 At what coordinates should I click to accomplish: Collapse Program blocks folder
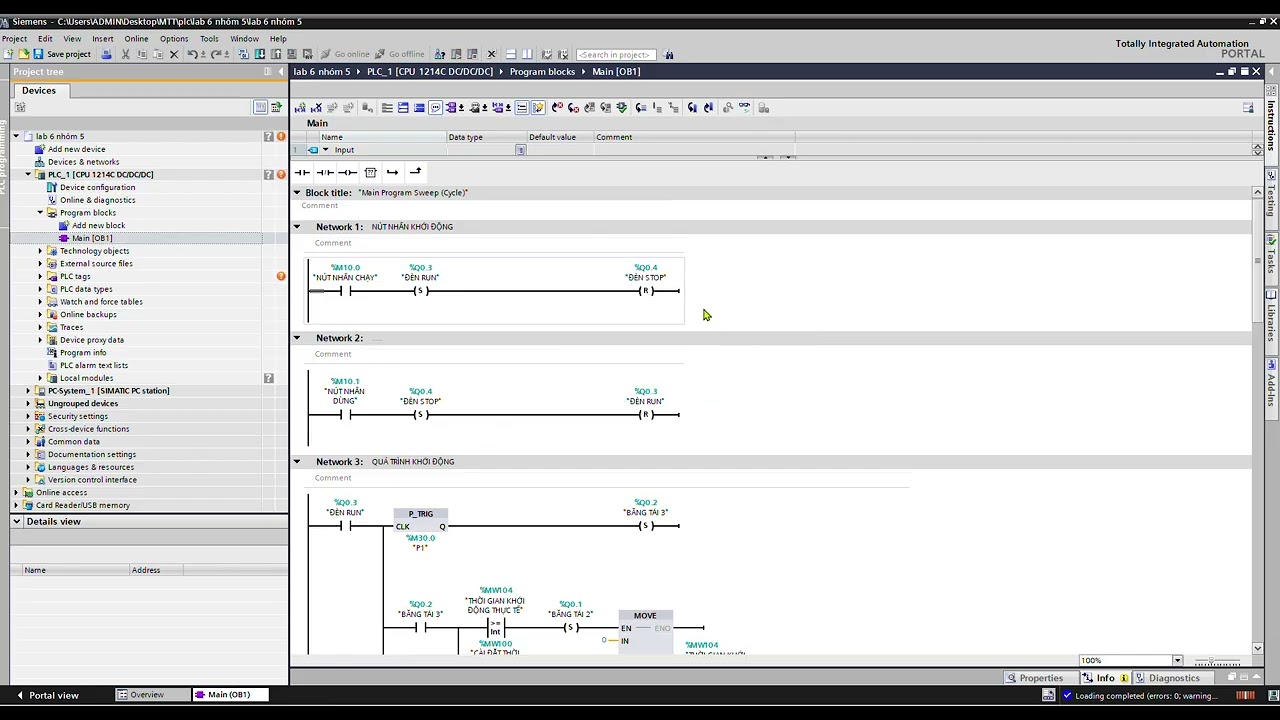[x=40, y=213]
